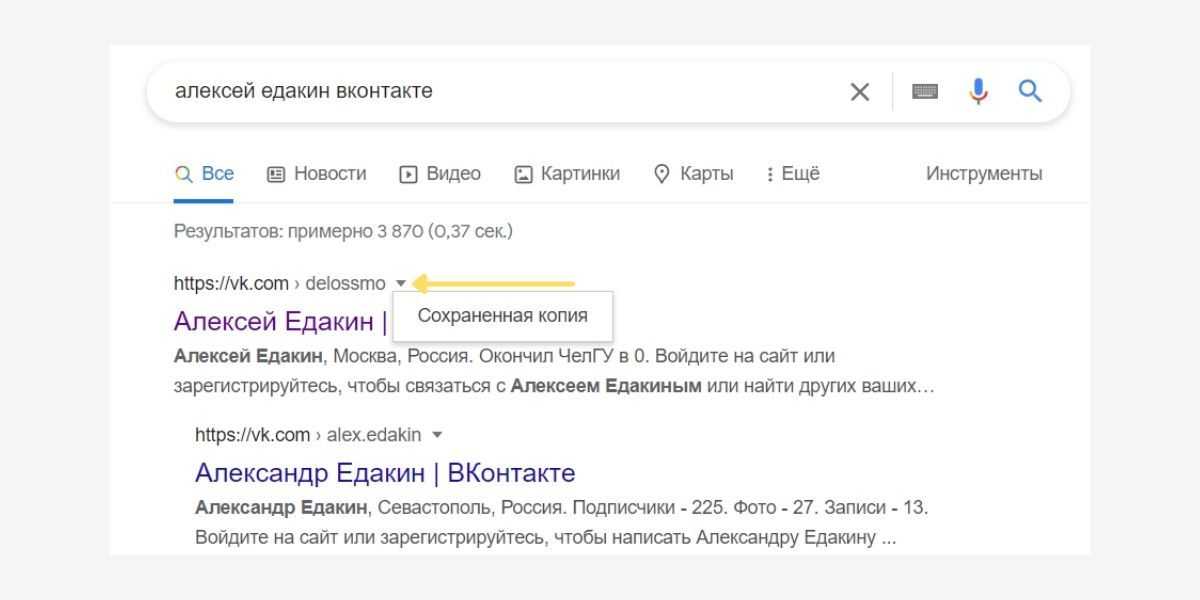Click the 'https://vk.com › alex.edakin' URL breadcrumb
This screenshot has width=1200, height=600.
308,435
